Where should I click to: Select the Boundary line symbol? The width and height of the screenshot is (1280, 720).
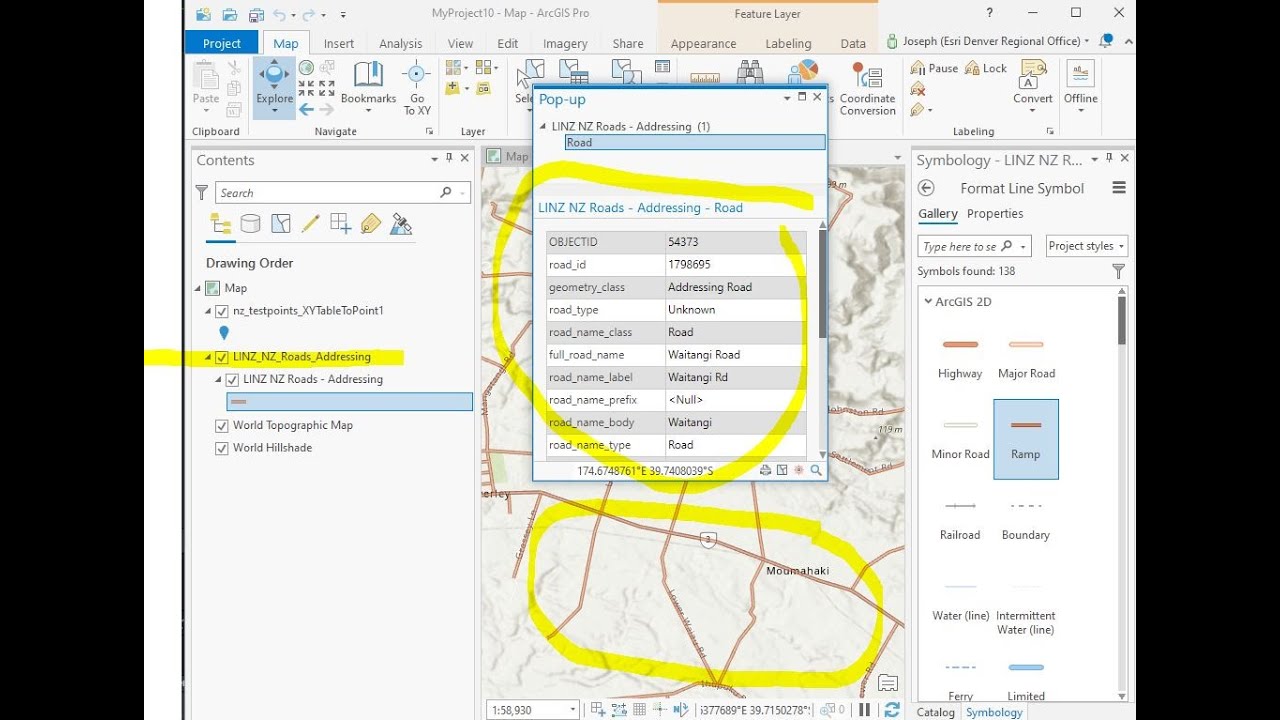click(x=1026, y=520)
